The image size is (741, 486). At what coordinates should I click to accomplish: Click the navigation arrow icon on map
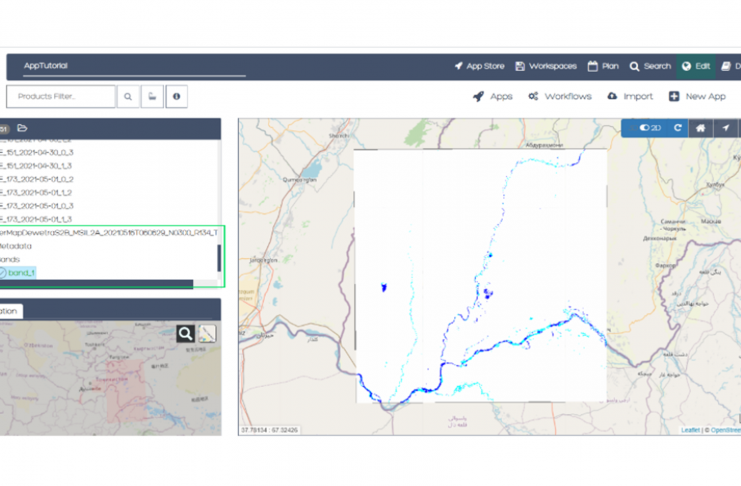[725, 128]
